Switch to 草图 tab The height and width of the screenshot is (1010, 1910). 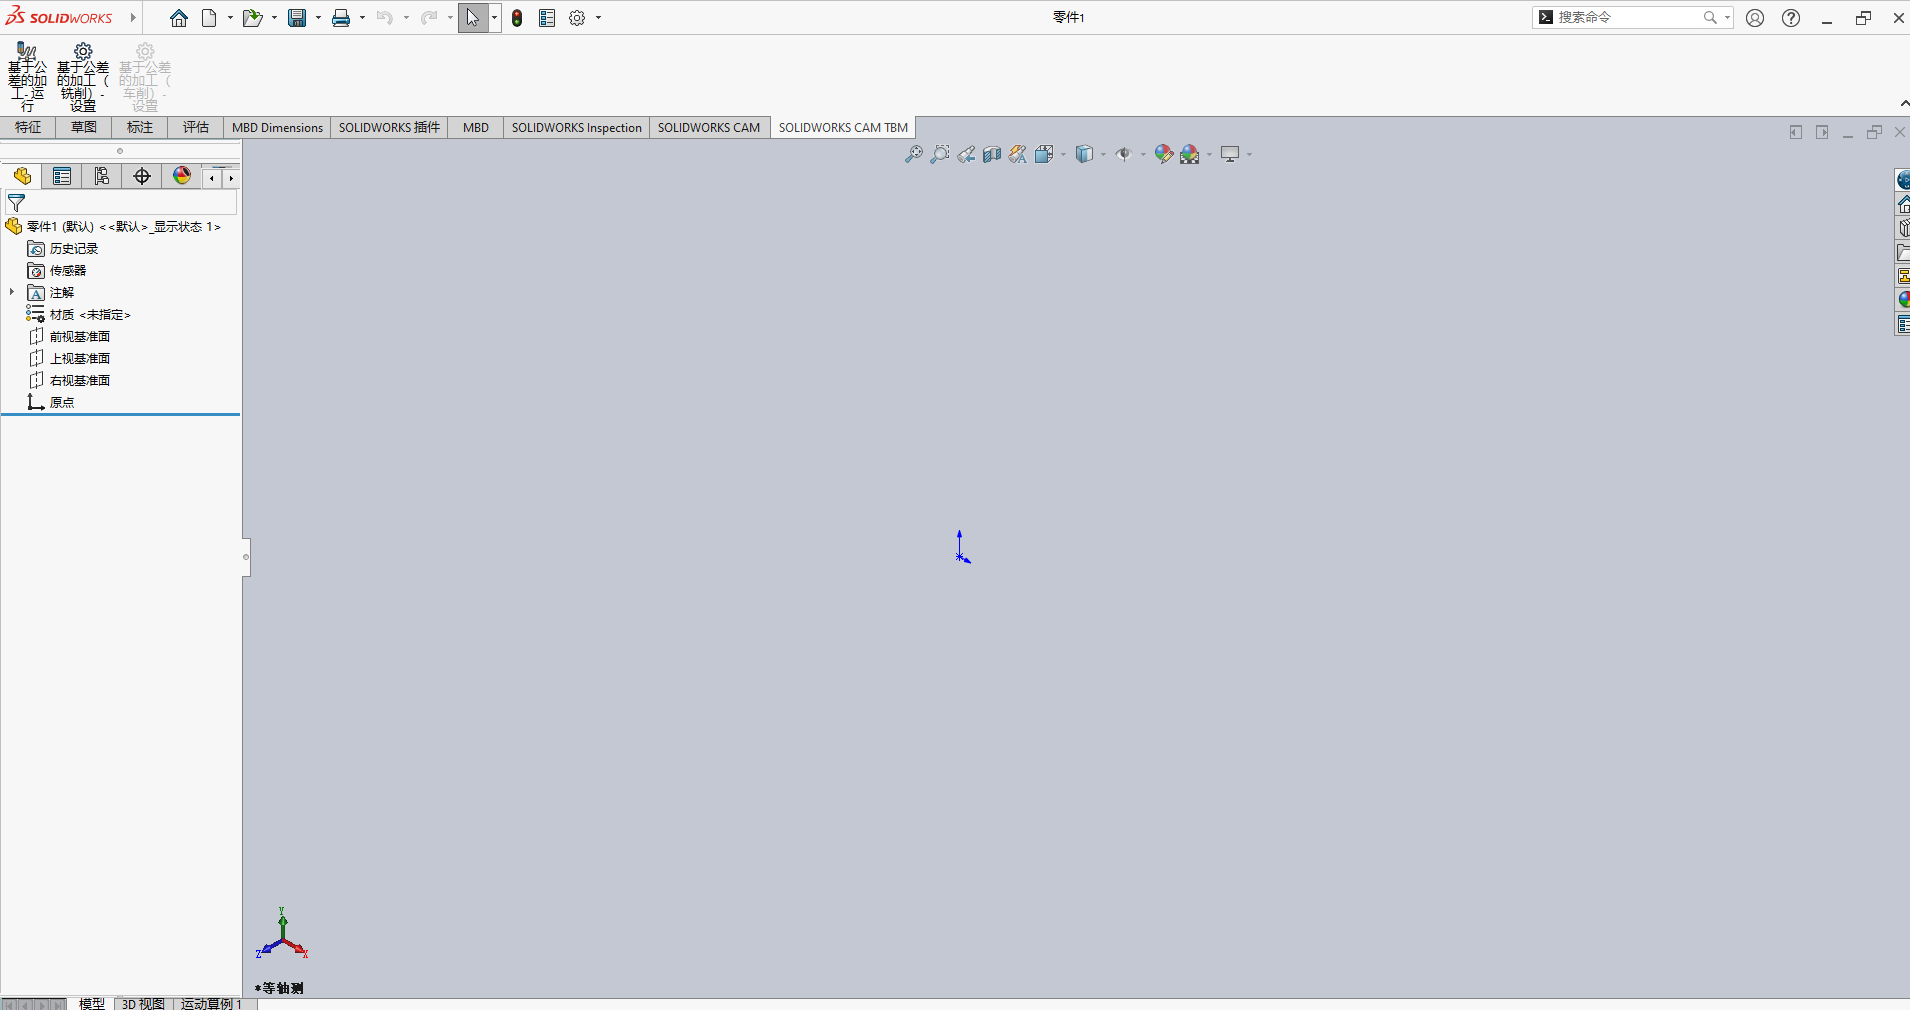click(84, 127)
